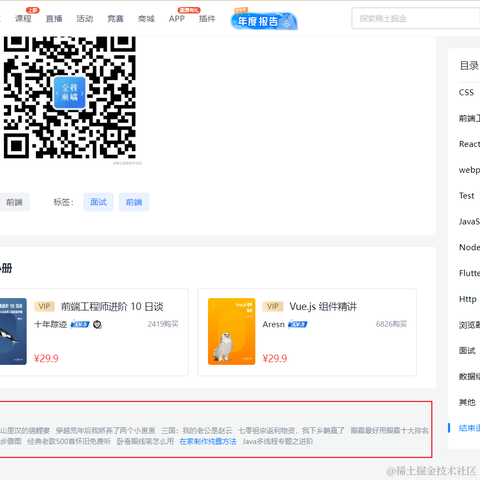Jump to Node section in 目录

(x=469, y=247)
